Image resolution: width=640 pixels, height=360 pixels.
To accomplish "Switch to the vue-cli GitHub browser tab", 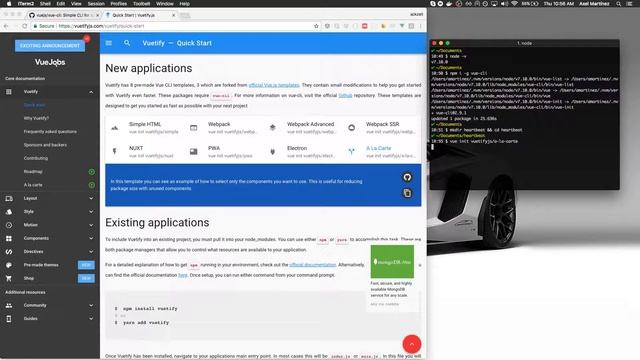I will coord(64,15).
